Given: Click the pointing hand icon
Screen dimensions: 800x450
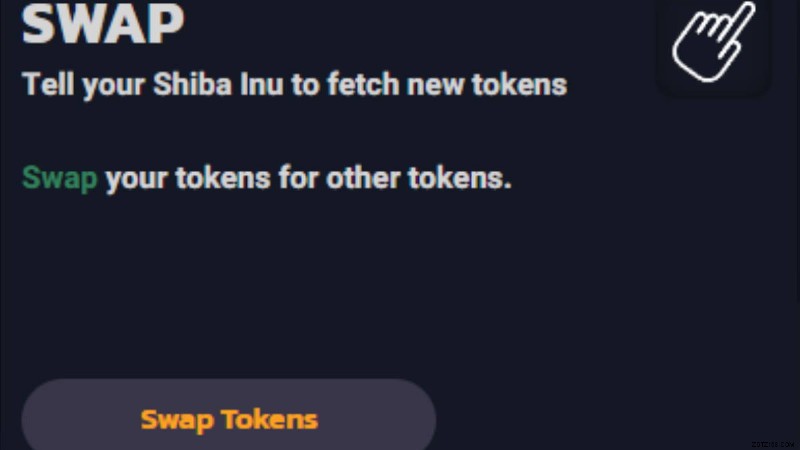Looking at the screenshot, I should tap(713, 40).
